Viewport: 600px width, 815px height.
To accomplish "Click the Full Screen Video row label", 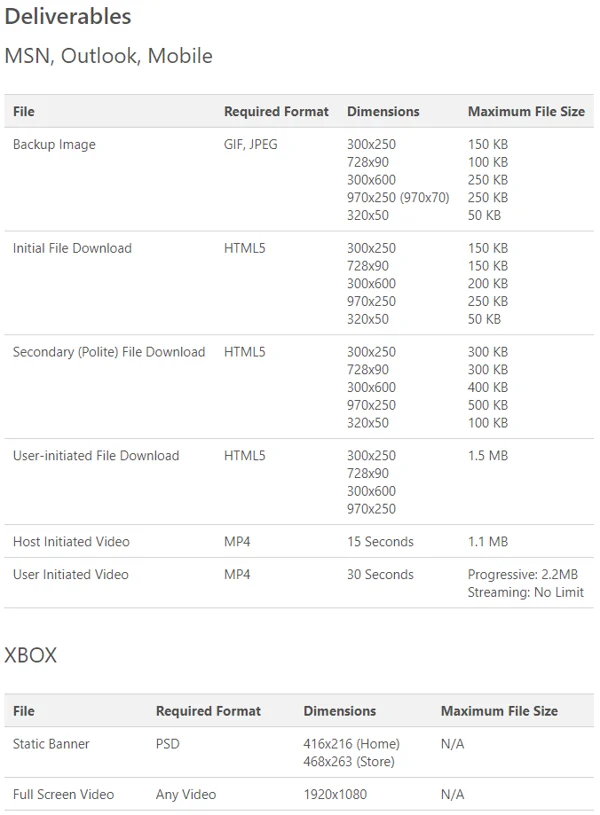I will 63,795.
